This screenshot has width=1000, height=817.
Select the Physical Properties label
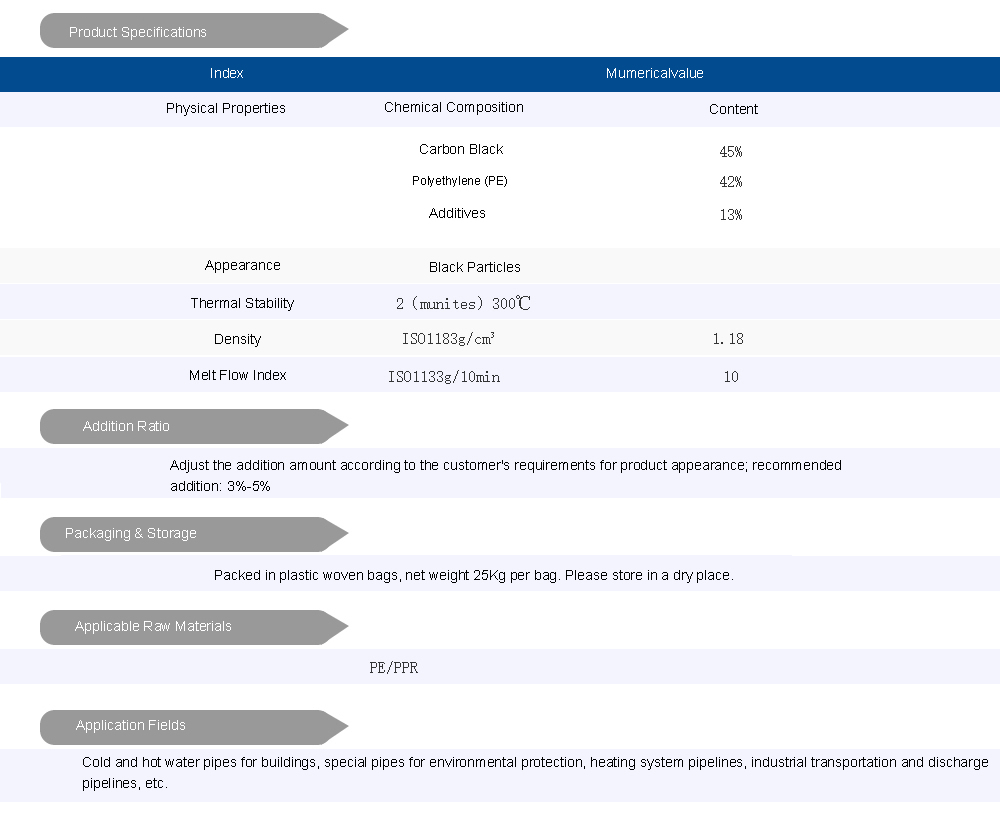coord(226,108)
